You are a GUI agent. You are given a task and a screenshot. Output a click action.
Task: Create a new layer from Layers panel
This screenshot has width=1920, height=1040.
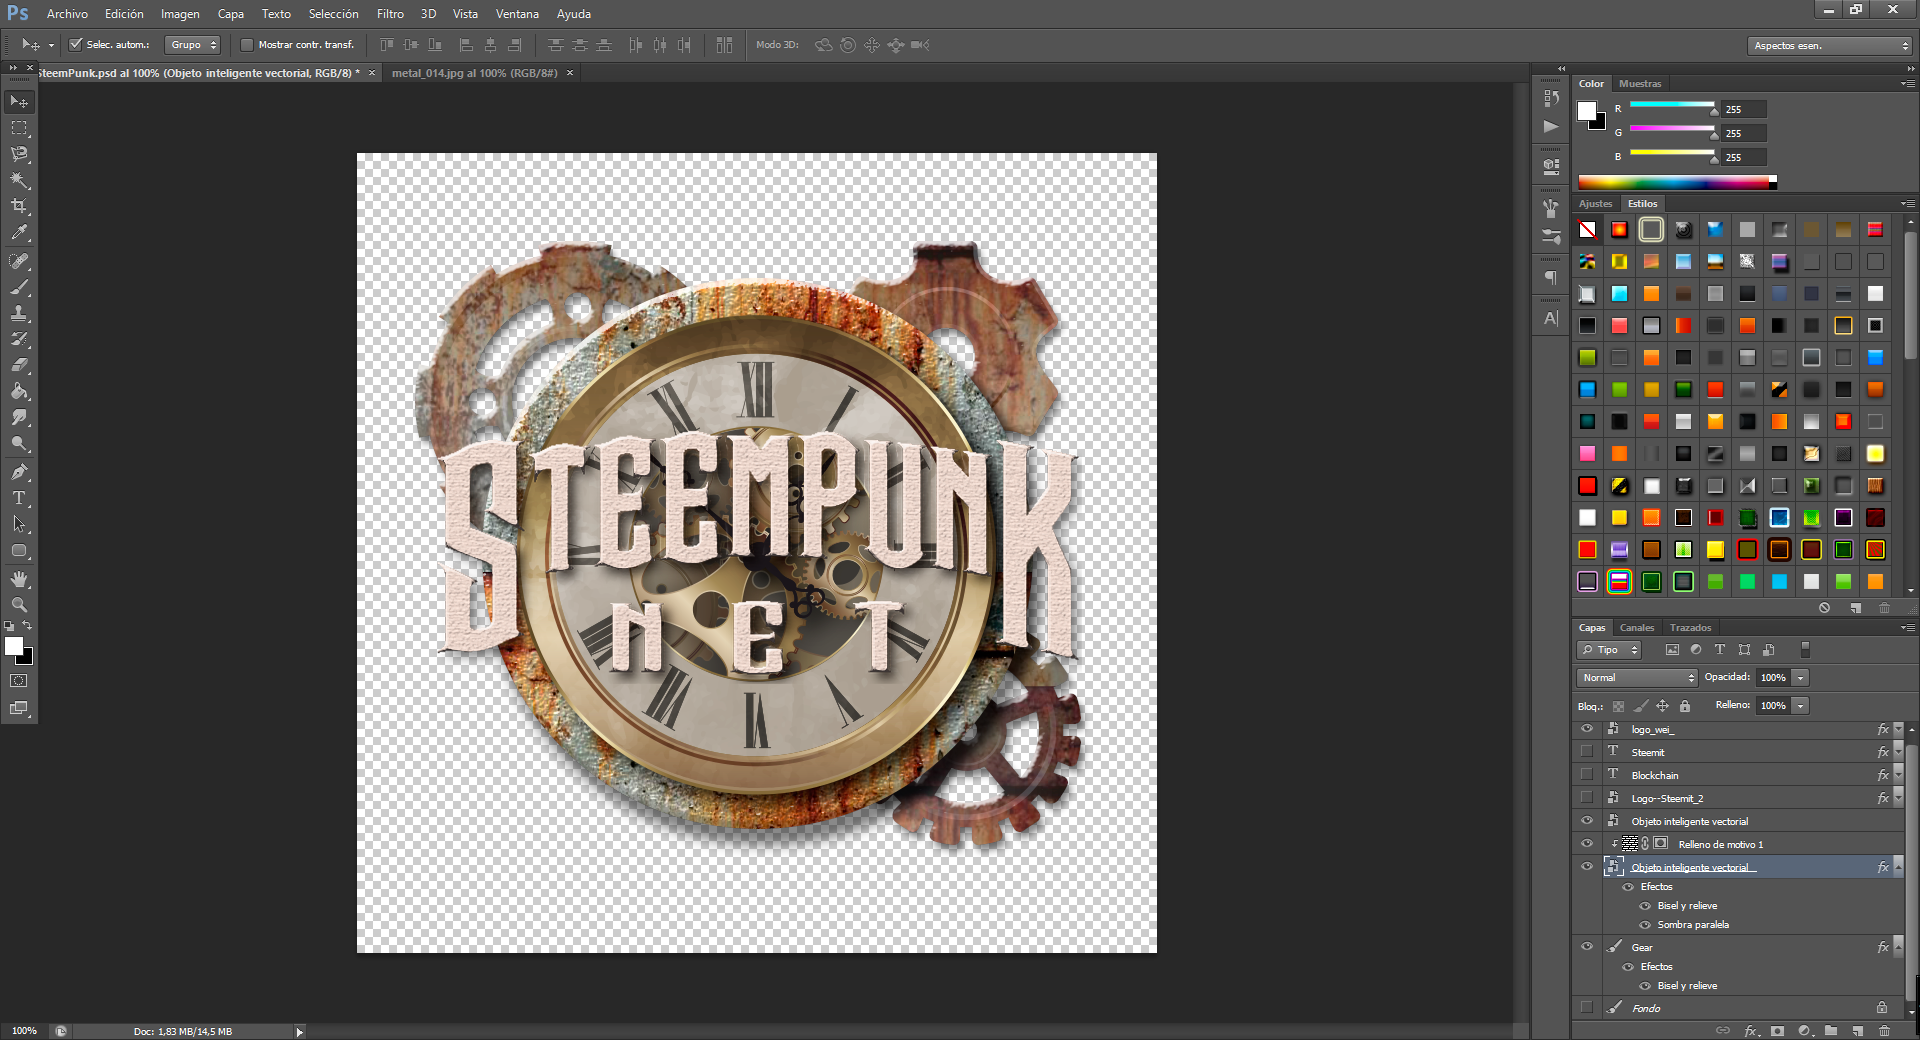(x=1858, y=1030)
